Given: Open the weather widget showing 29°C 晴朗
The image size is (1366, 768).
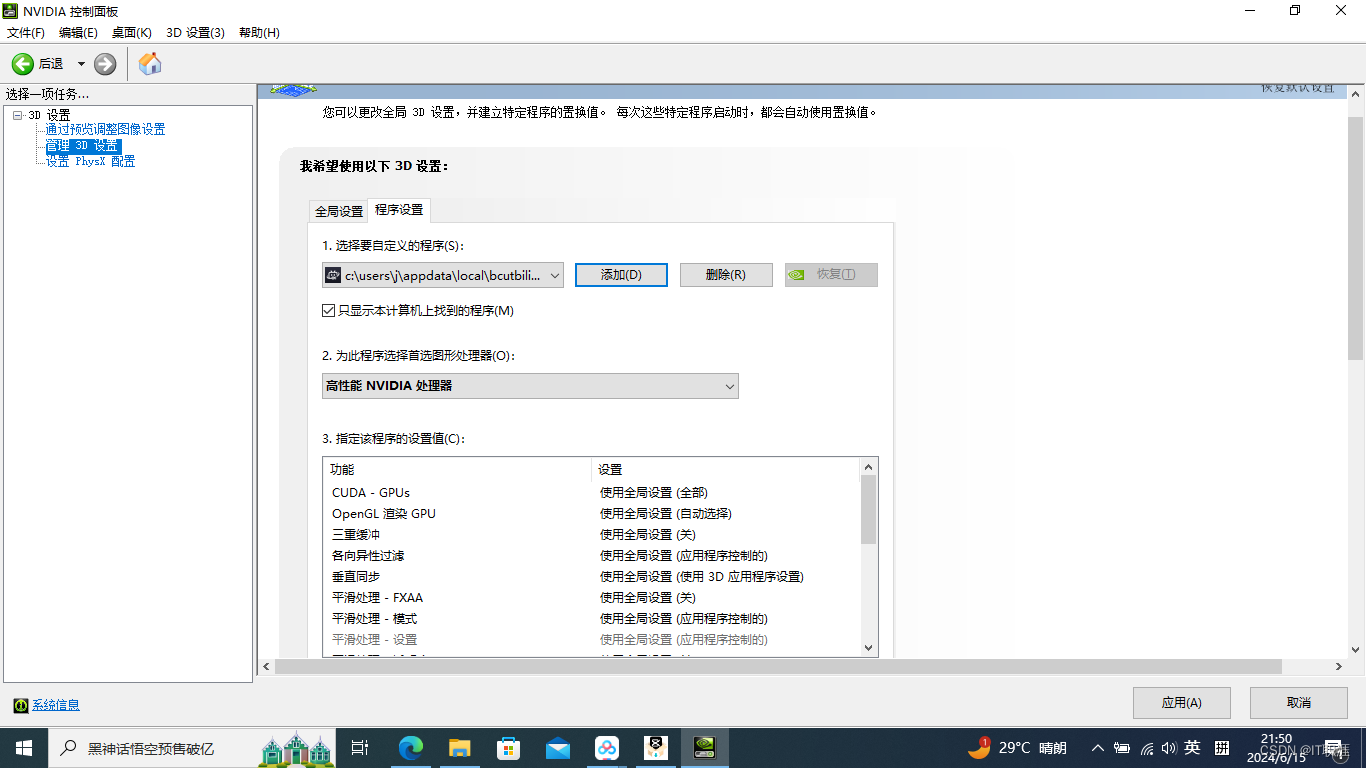Looking at the screenshot, I should click(x=1017, y=748).
